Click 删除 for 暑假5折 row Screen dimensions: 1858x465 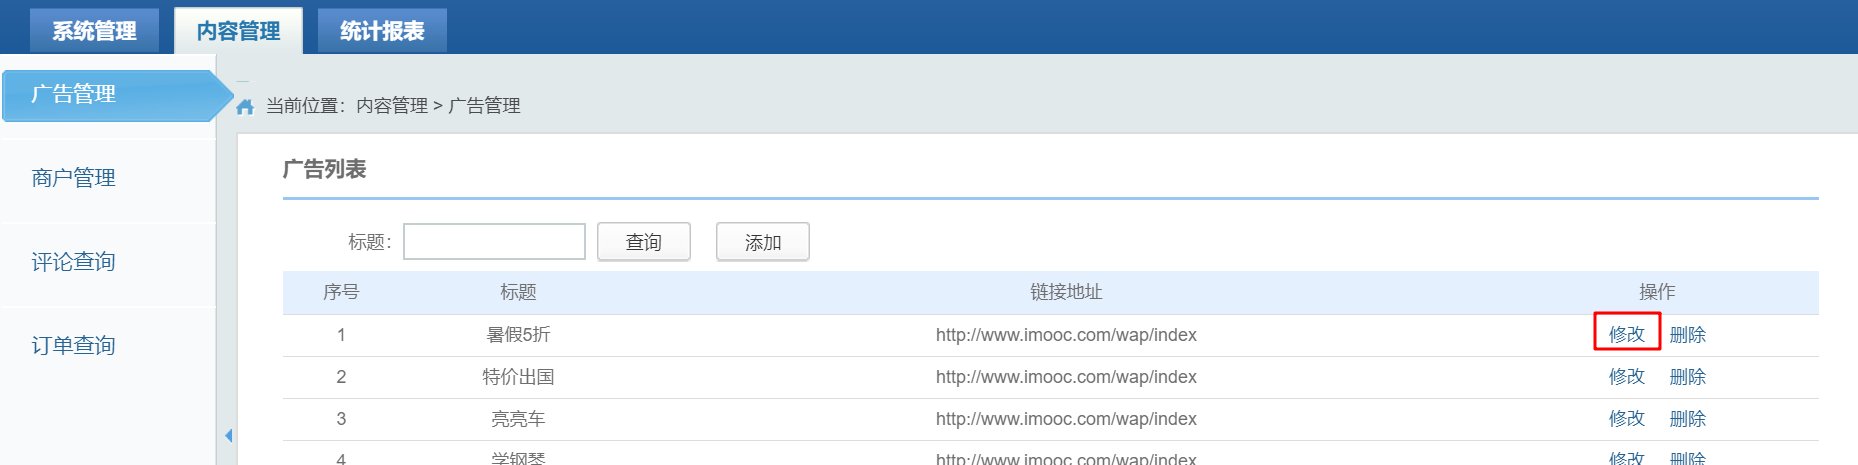click(1688, 335)
